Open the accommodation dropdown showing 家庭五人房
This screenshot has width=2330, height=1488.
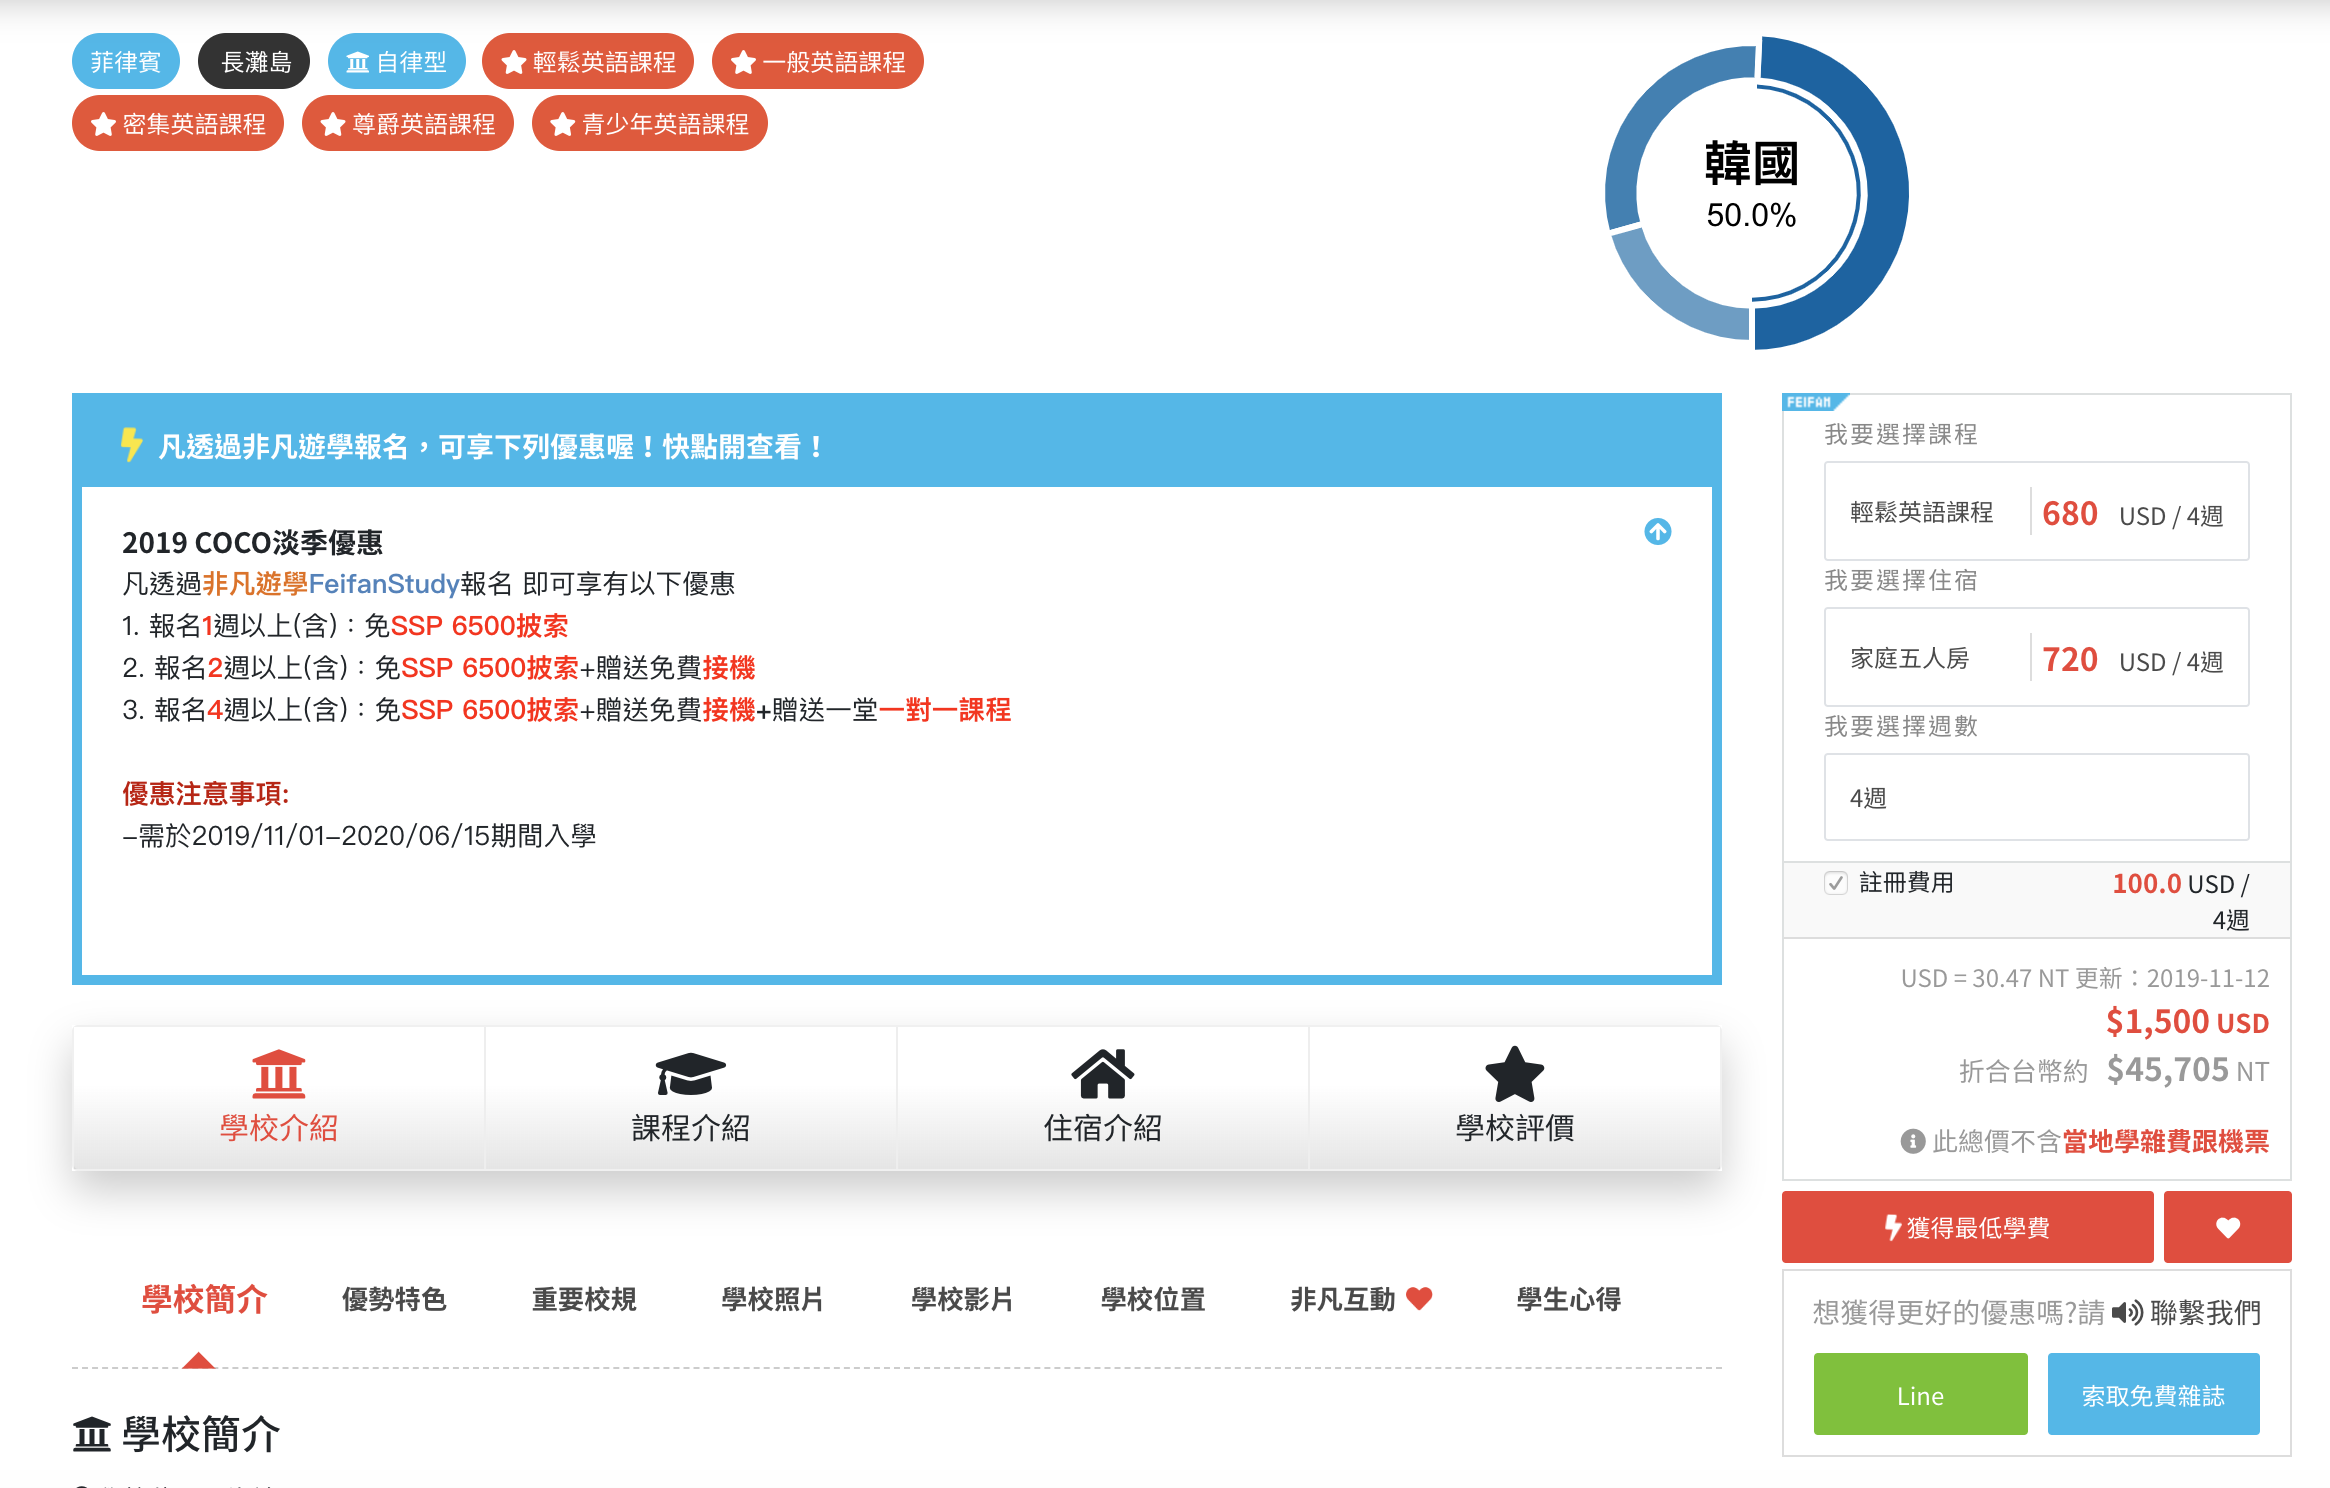[x=2036, y=658]
